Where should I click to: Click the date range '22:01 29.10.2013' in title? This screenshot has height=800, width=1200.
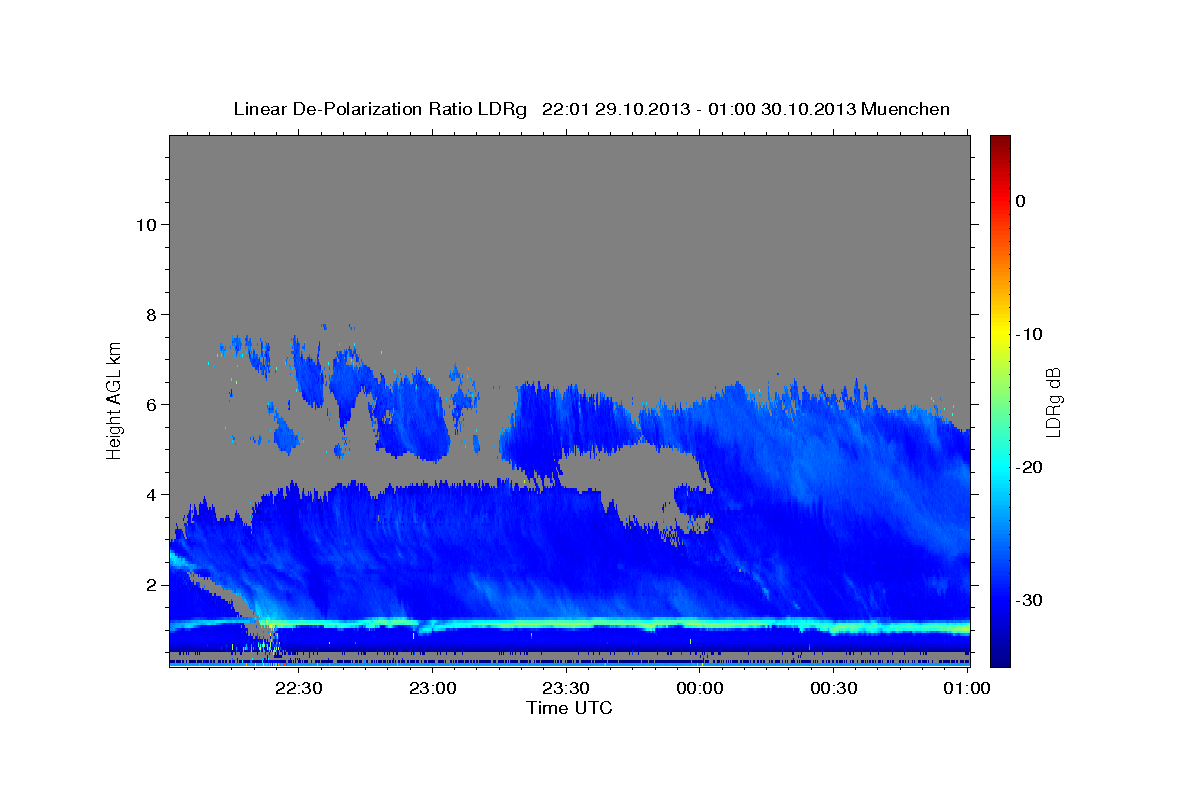tap(617, 109)
